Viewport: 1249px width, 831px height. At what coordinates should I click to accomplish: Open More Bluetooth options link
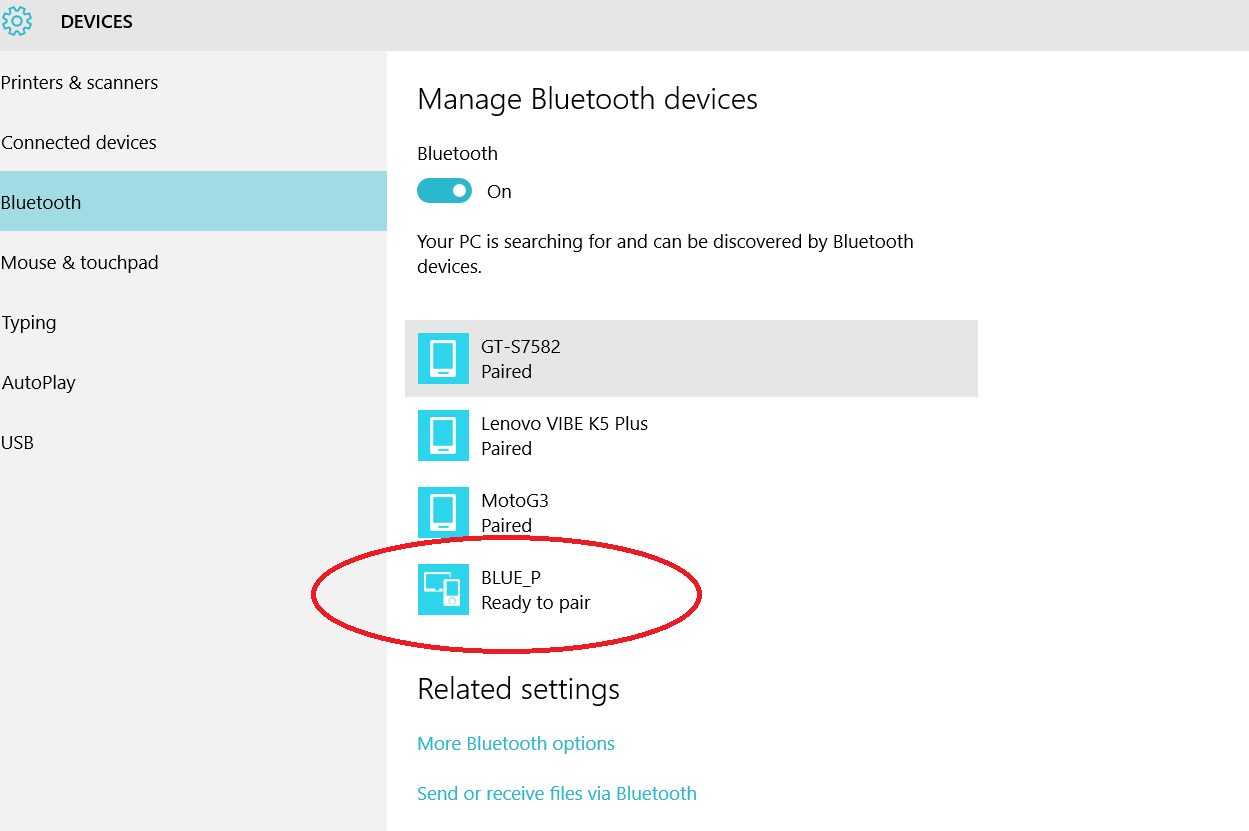pos(516,744)
